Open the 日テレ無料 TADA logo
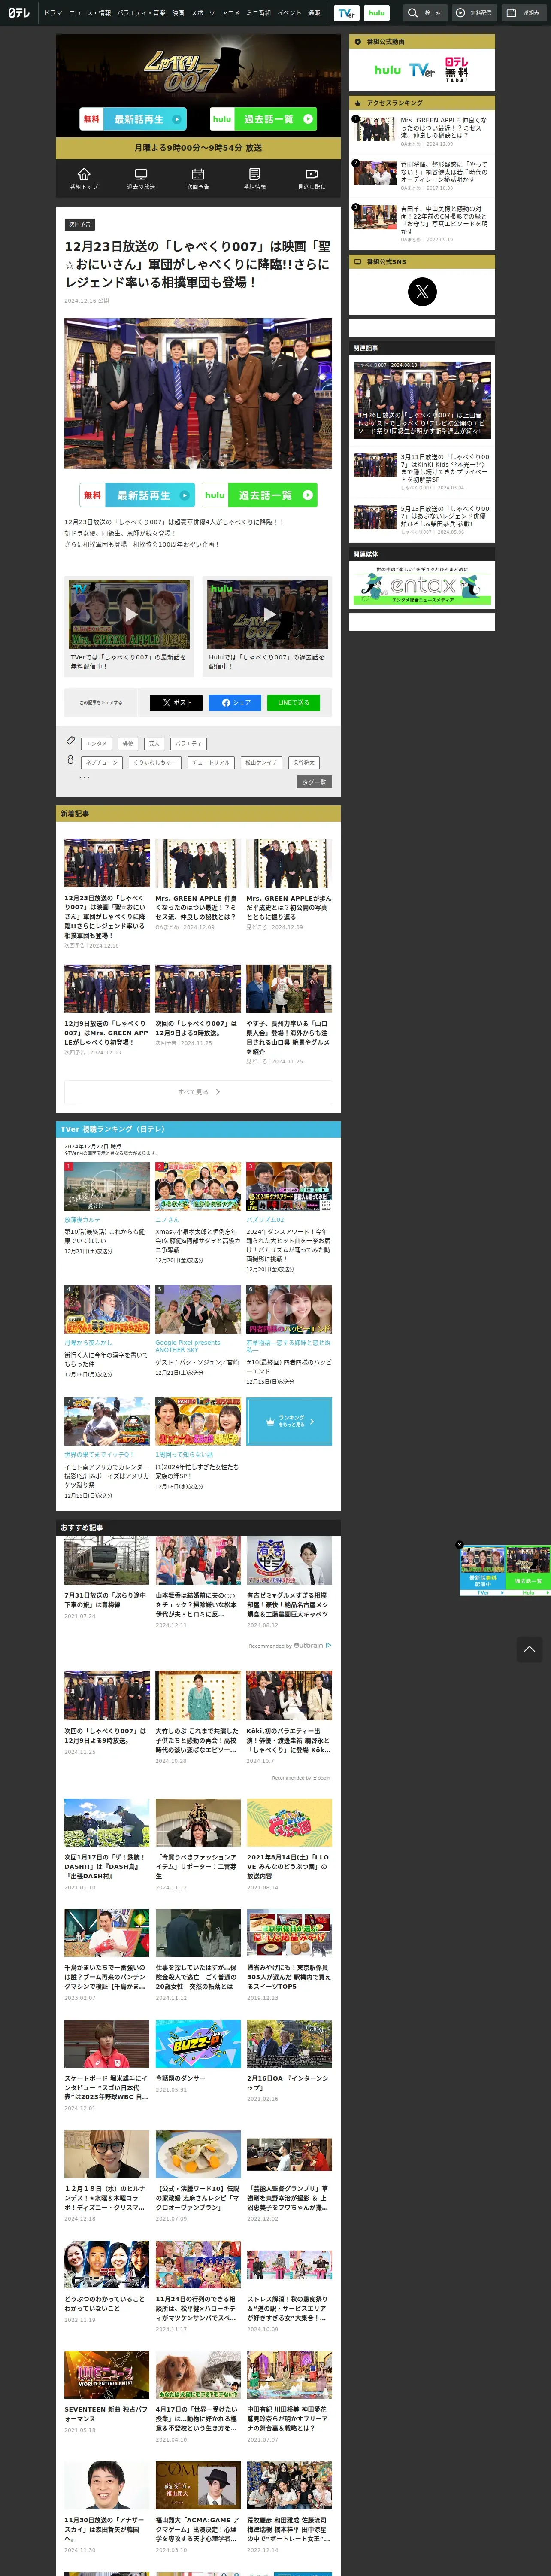The width and height of the screenshot is (551, 2576). [x=457, y=70]
